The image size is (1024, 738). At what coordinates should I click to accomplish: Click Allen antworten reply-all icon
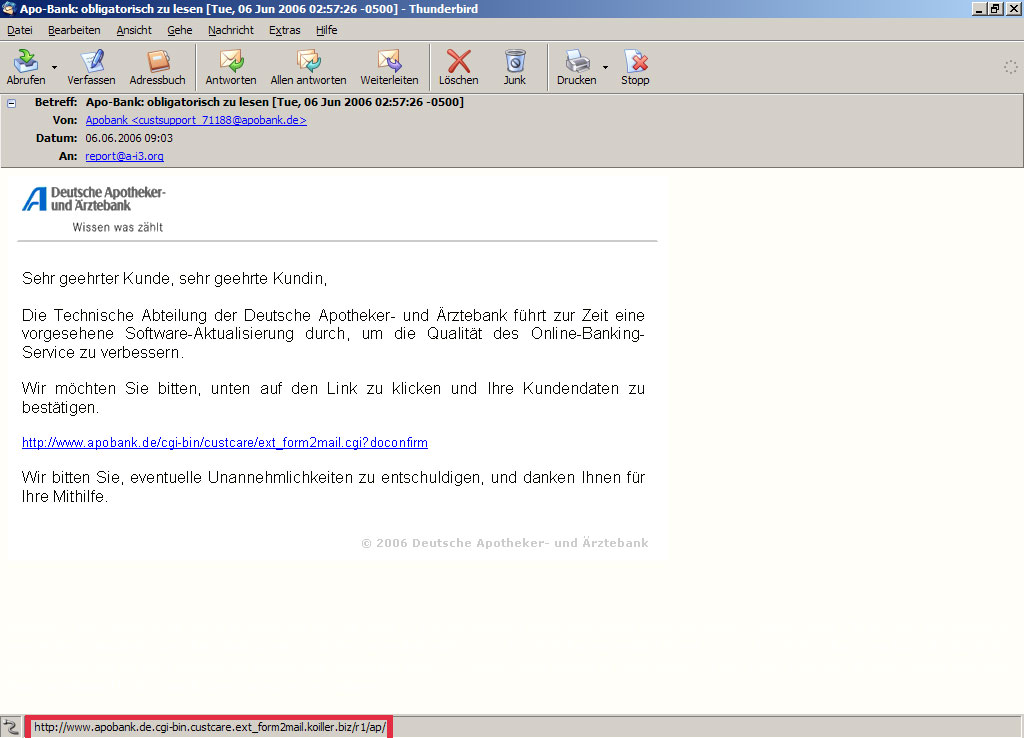point(308,61)
